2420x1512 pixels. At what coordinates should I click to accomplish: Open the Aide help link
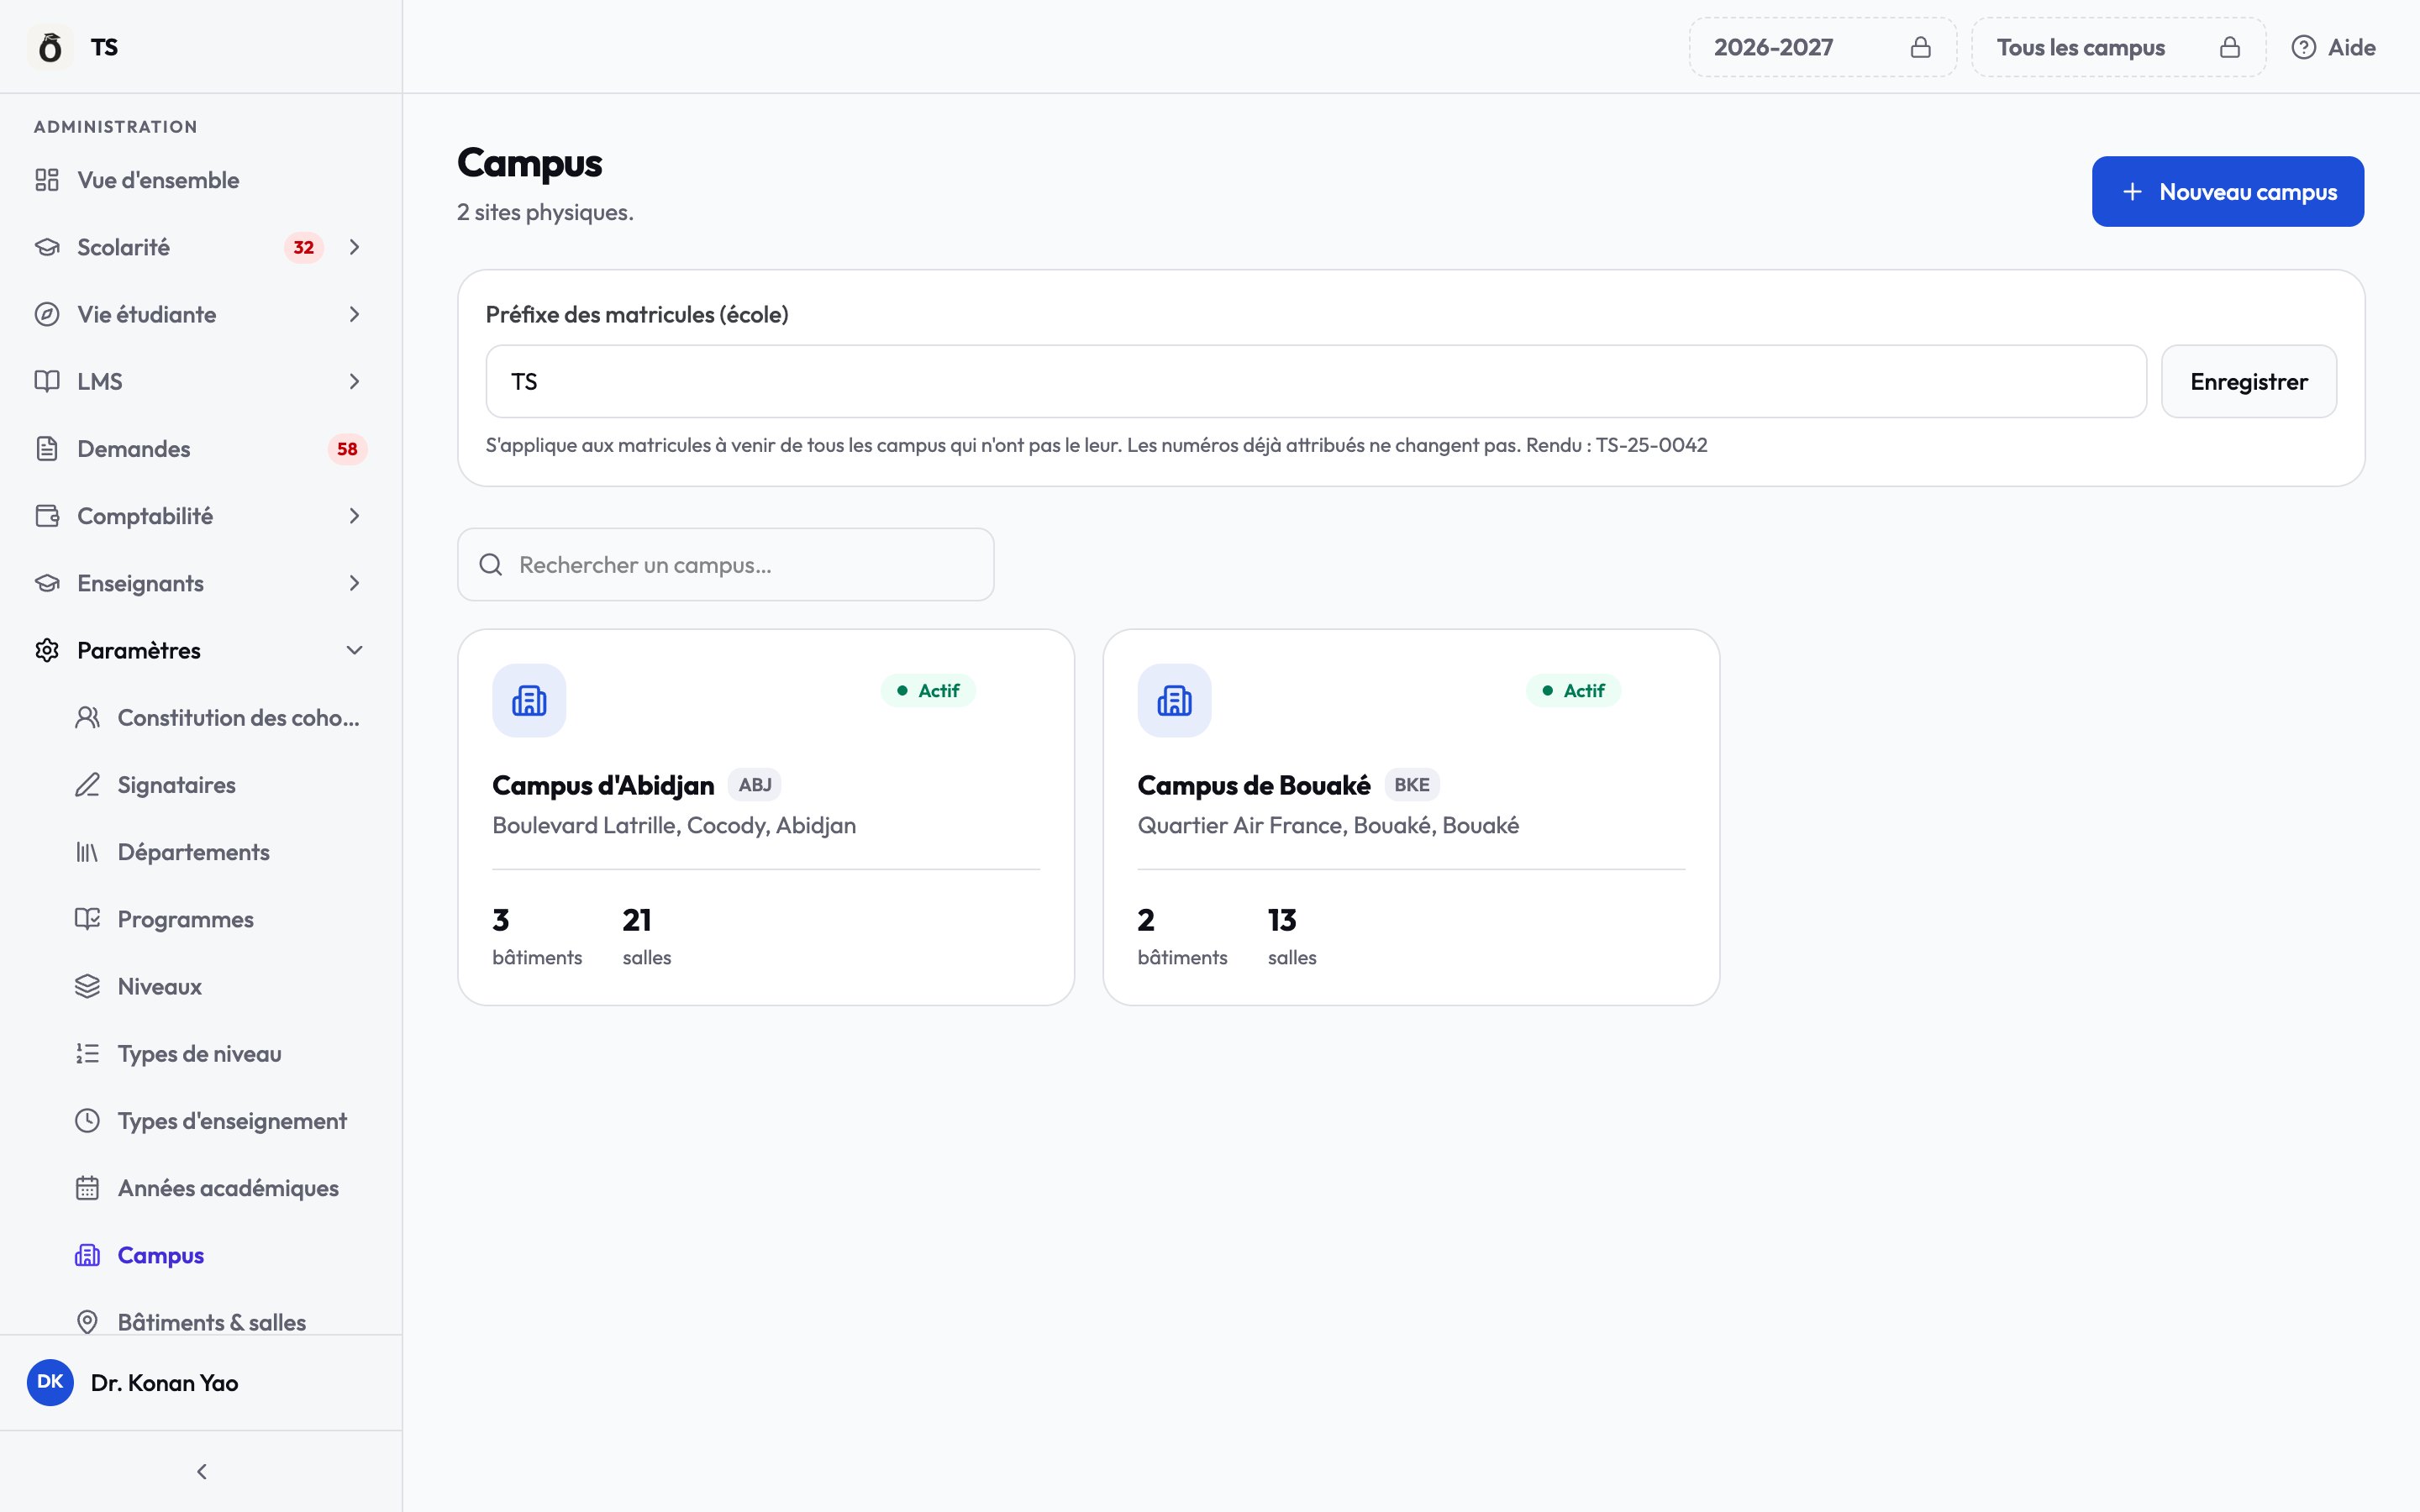pos(2333,47)
